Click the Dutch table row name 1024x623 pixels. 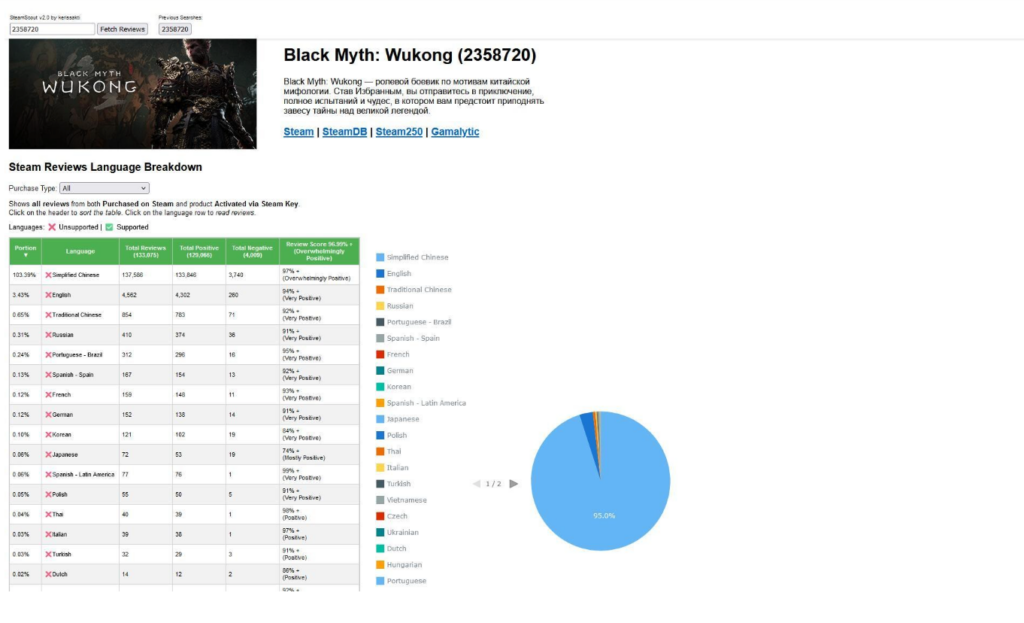(60, 575)
